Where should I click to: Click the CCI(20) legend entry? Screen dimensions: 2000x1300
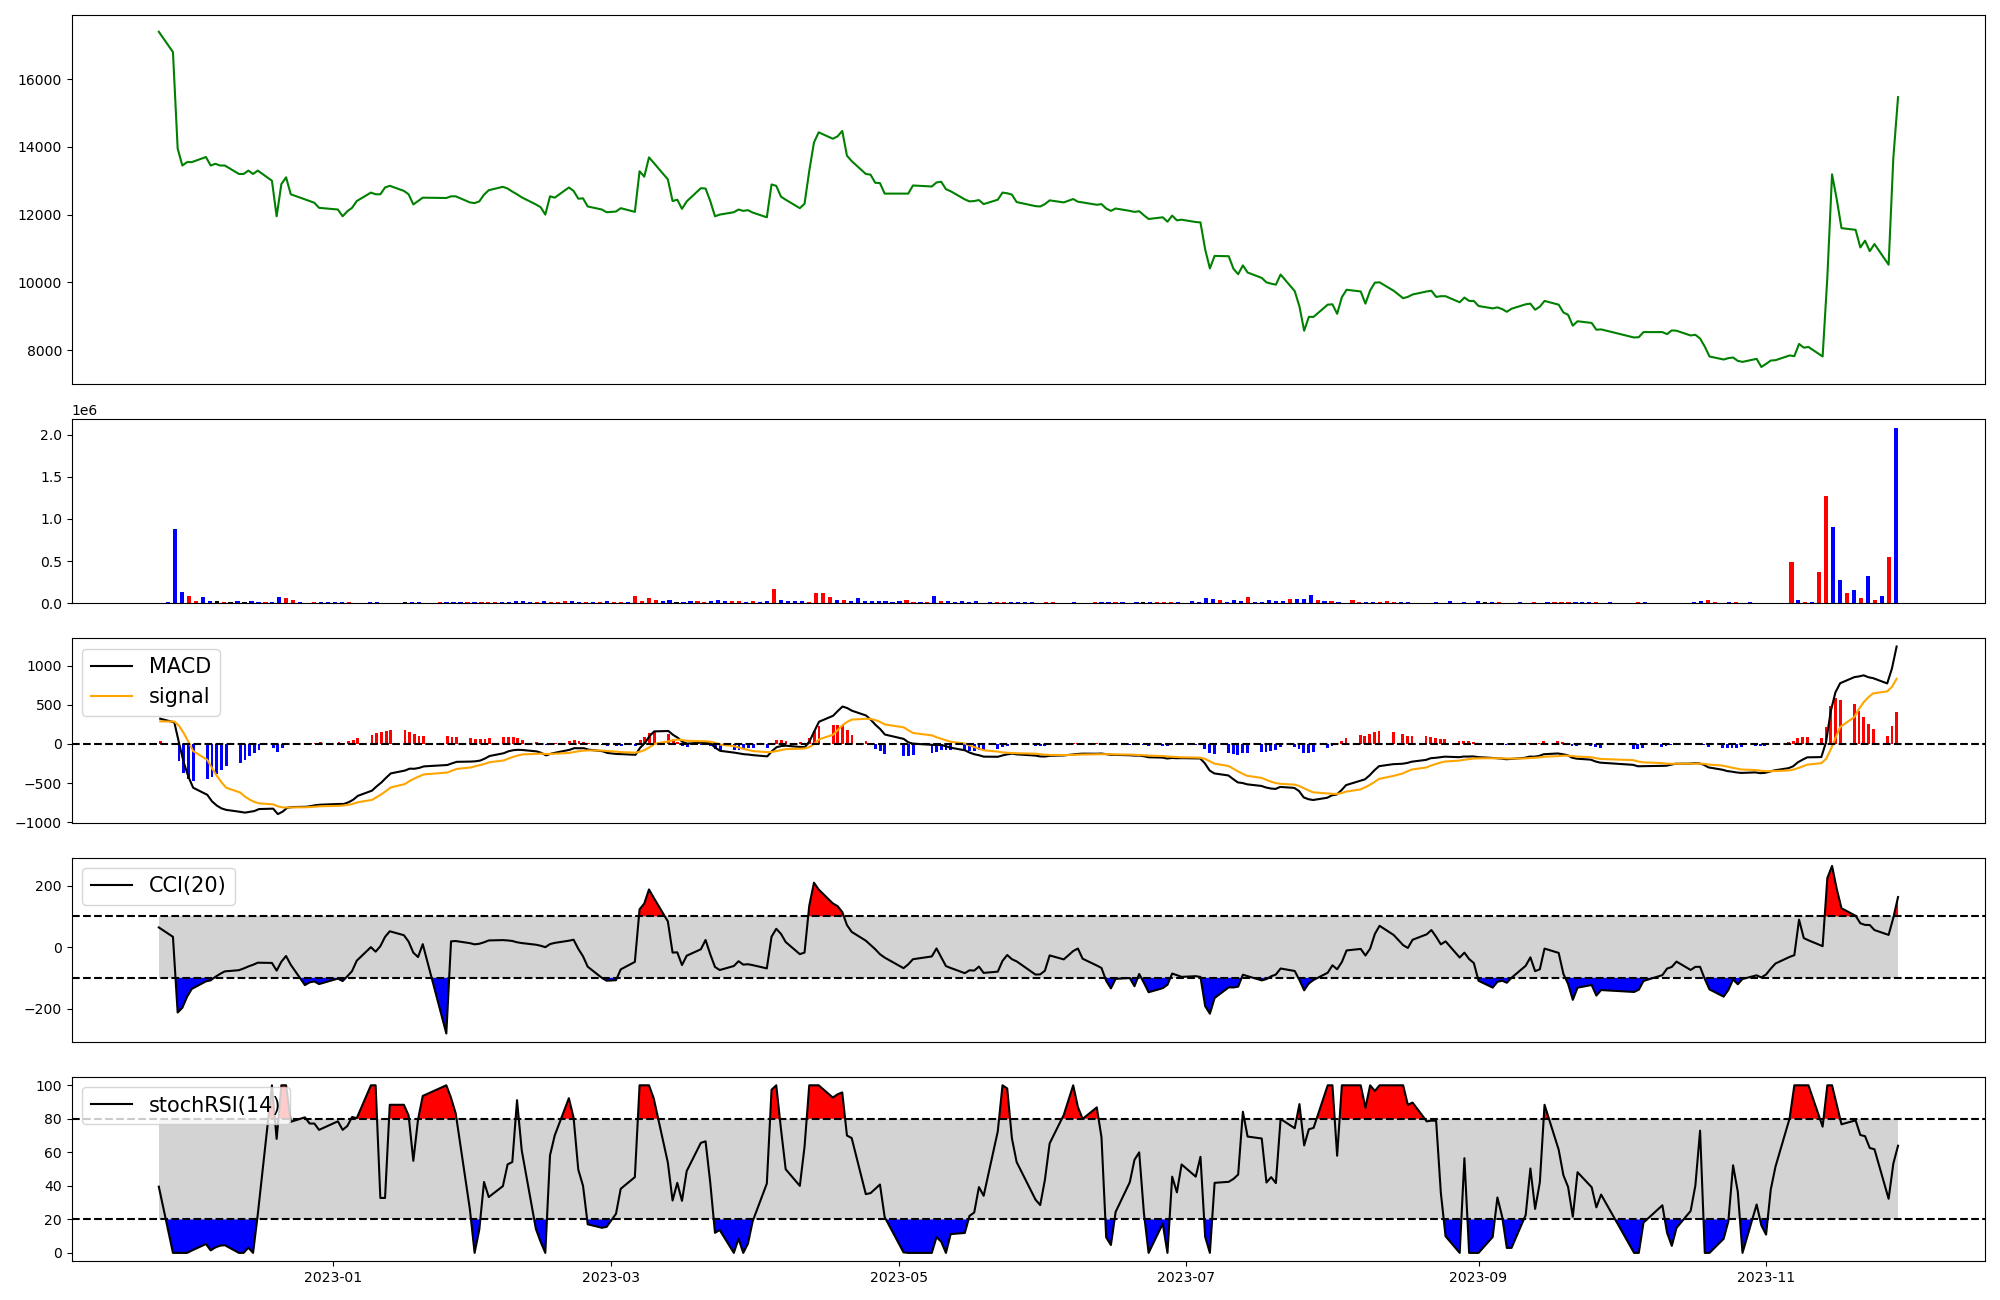[186, 885]
